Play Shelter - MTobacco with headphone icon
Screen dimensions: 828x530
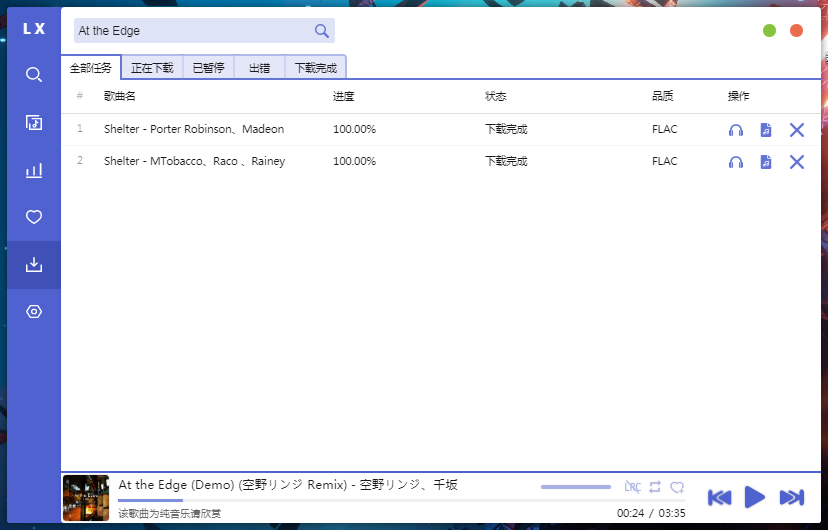pos(736,162)
